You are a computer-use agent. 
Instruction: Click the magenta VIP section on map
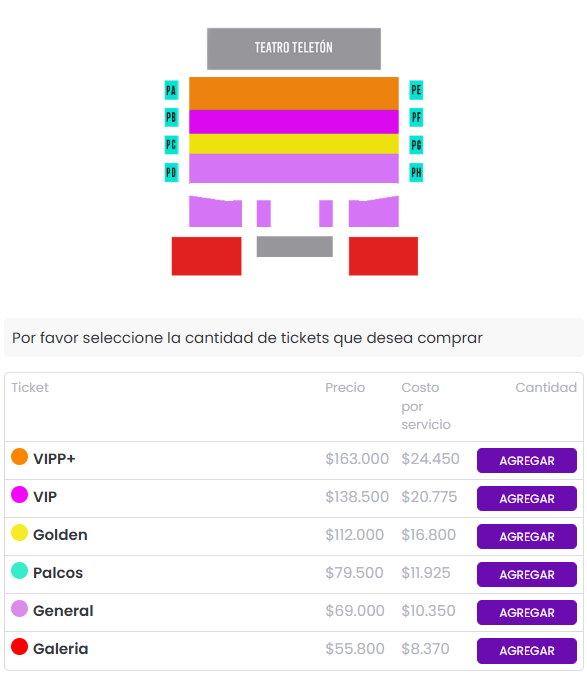pos(294,122)
